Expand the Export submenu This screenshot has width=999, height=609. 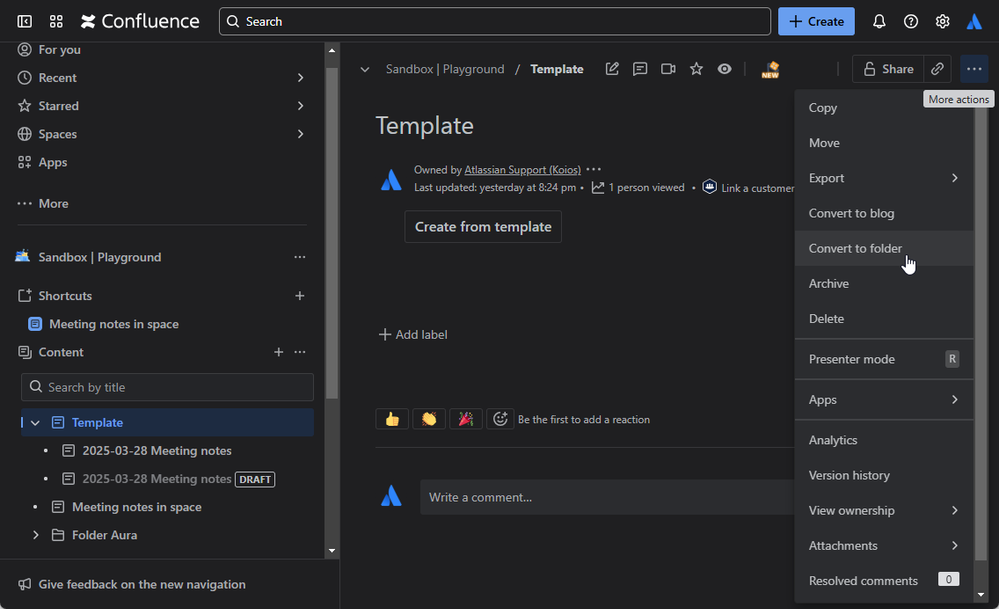tap(883, 178)
